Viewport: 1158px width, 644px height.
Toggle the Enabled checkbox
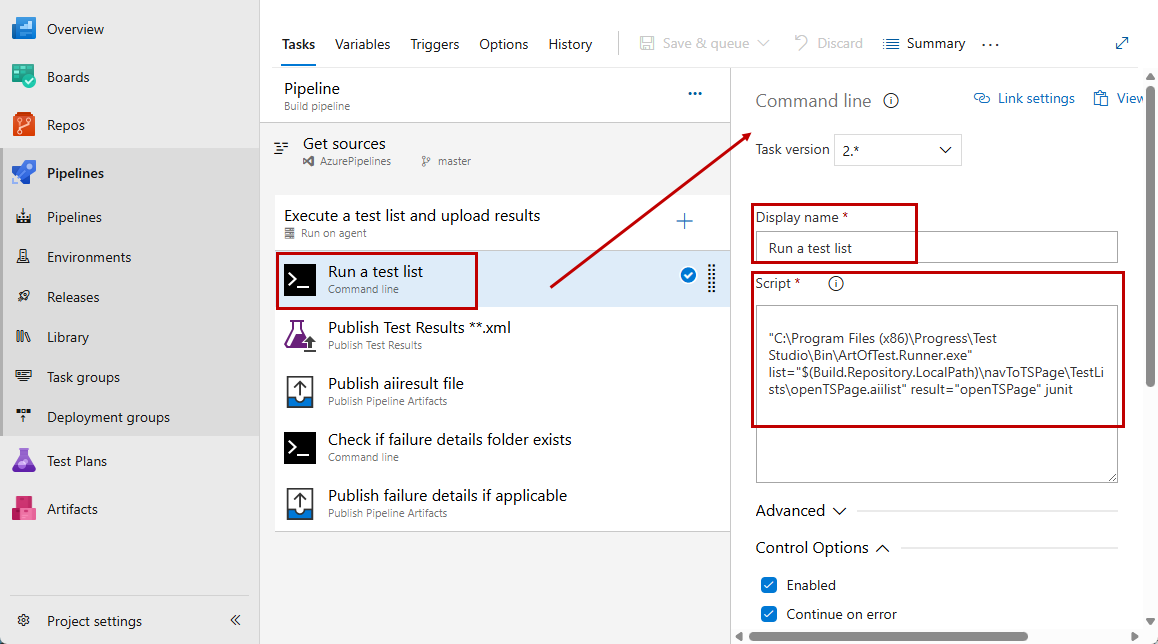tap(769, 585)
